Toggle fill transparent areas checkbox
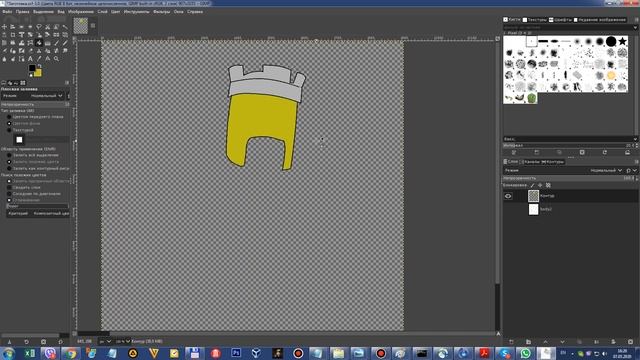This screenshot has width=640, height=360. coord(9,181)
